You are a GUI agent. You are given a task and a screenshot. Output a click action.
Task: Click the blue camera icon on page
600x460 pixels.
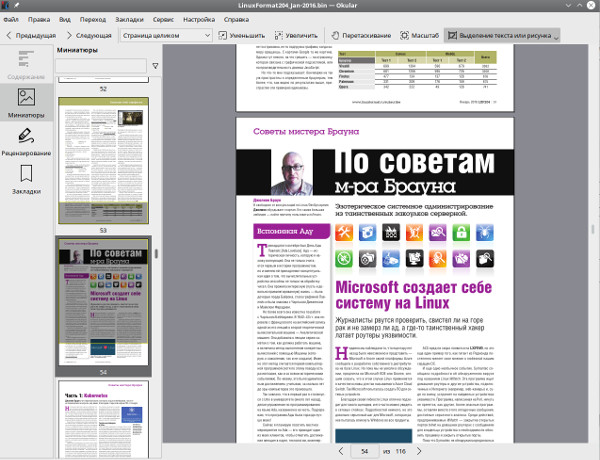click(367, 232)
